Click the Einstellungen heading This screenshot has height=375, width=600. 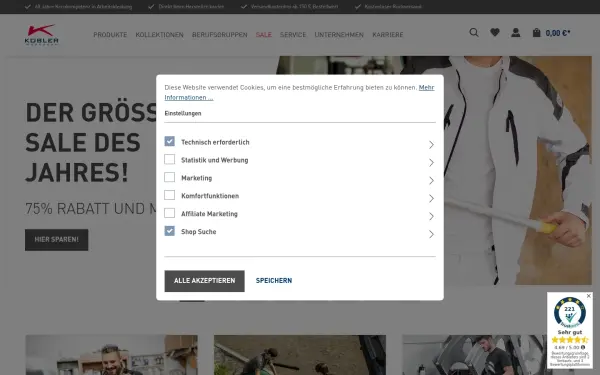(183, 113)
